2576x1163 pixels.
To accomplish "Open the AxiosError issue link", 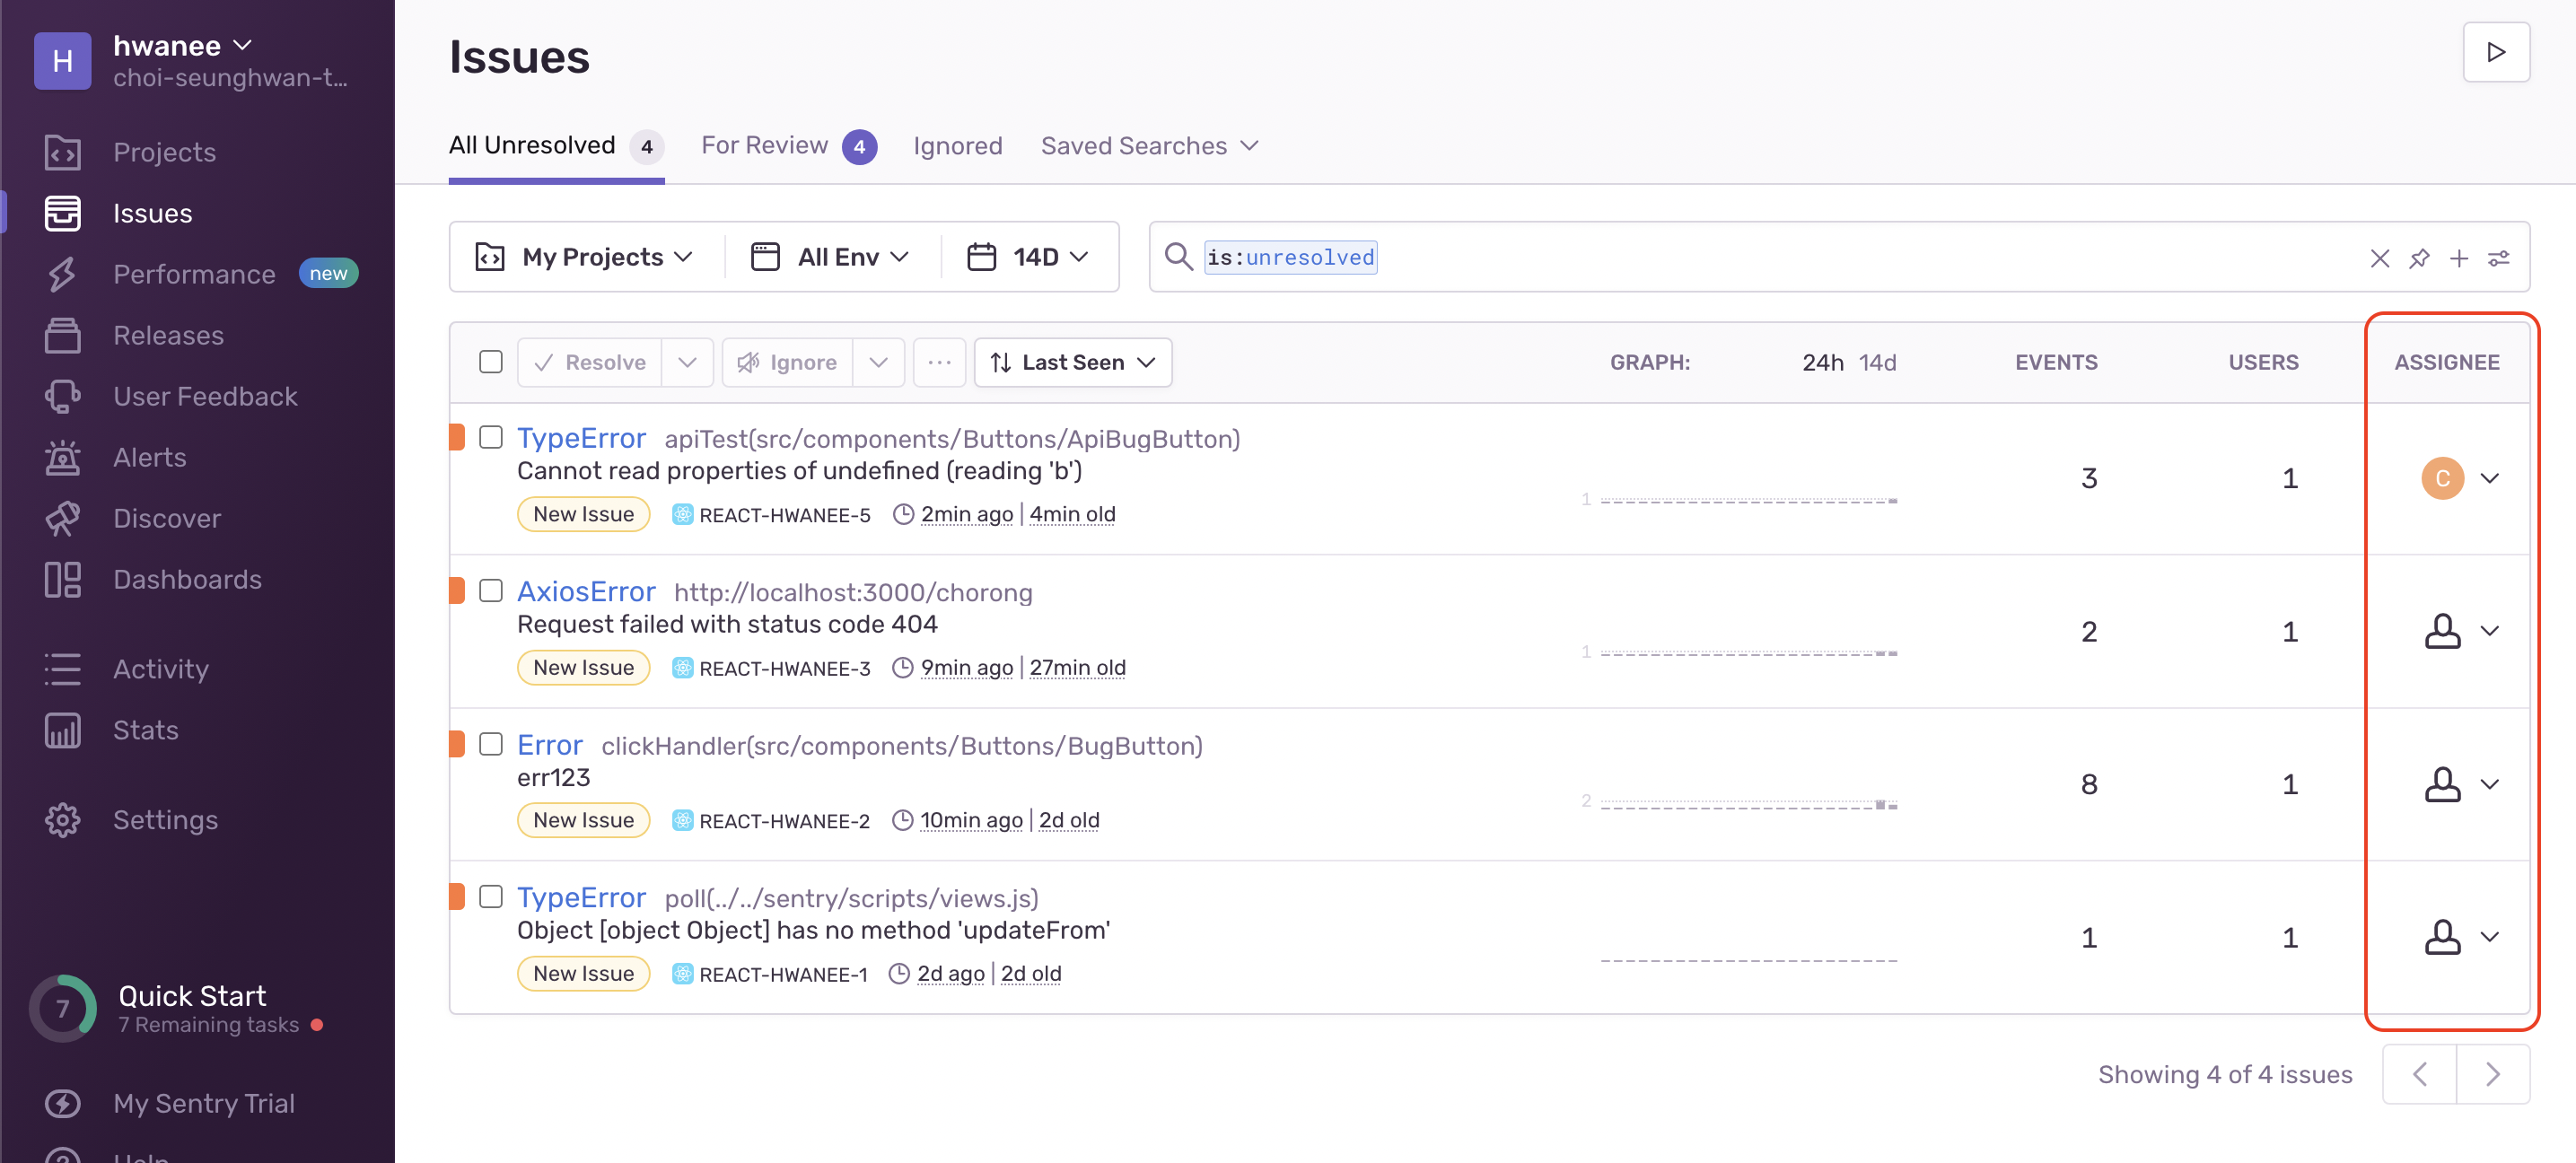I will pos(586,591).
